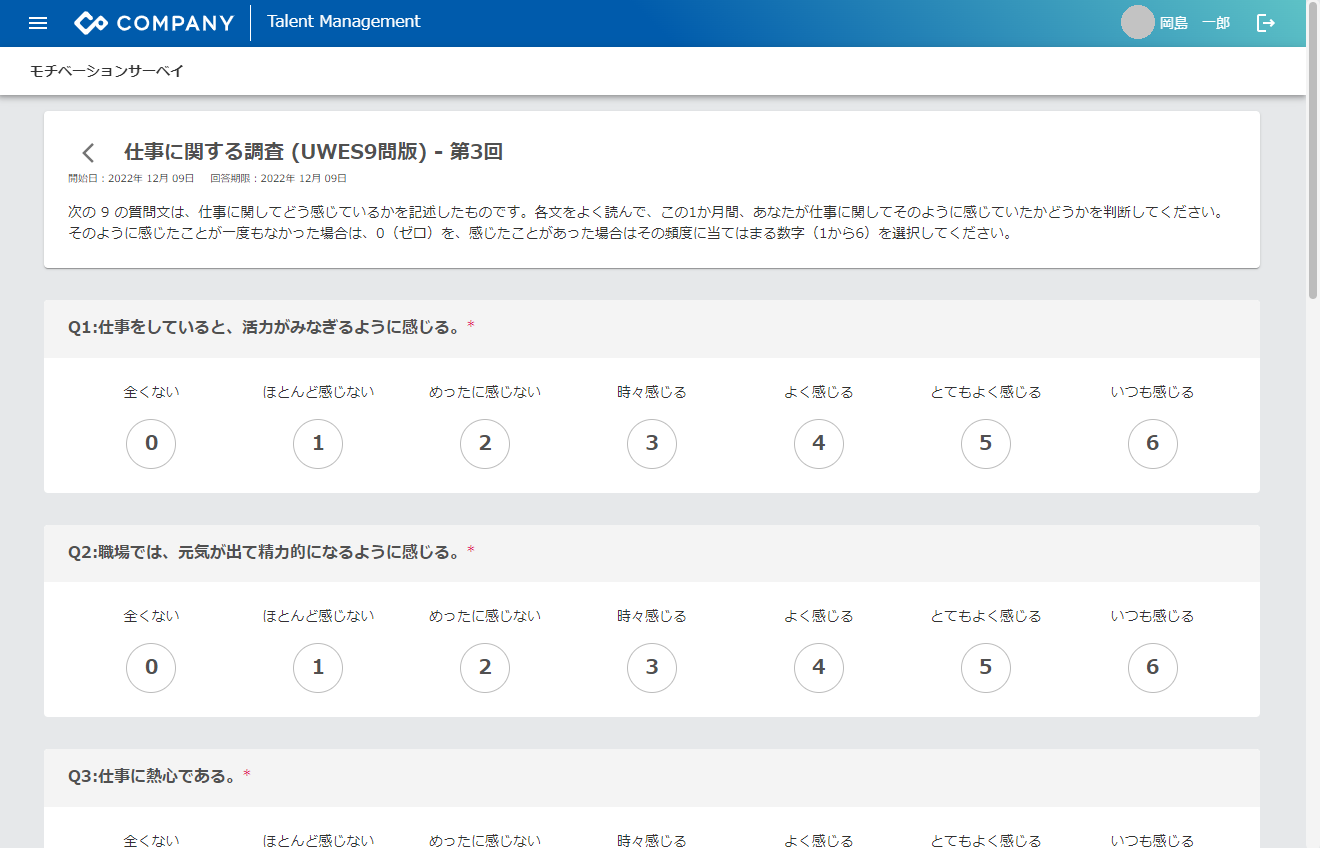This screenshot has width=1320, height=848.
Task: Click the Q2 question text
Action: click(x=265, y=551)
